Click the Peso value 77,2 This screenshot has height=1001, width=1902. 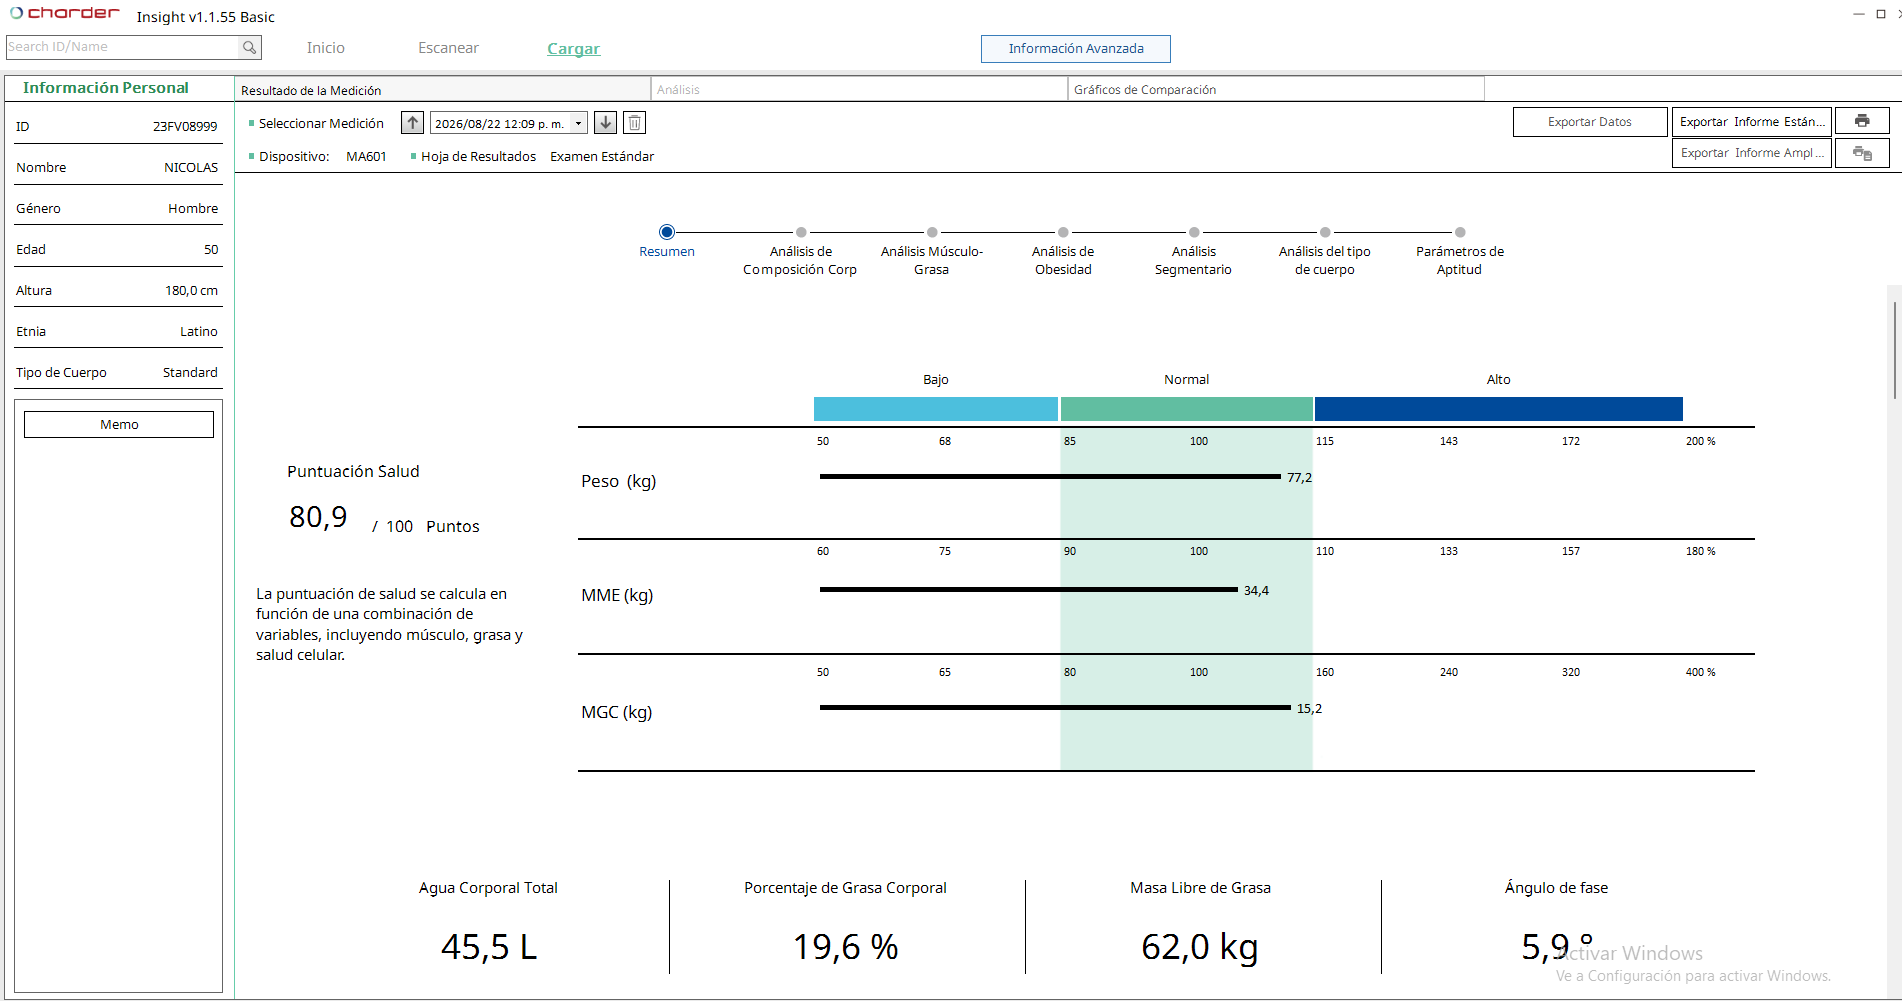pyautogui.click(x=1299, y=478)
